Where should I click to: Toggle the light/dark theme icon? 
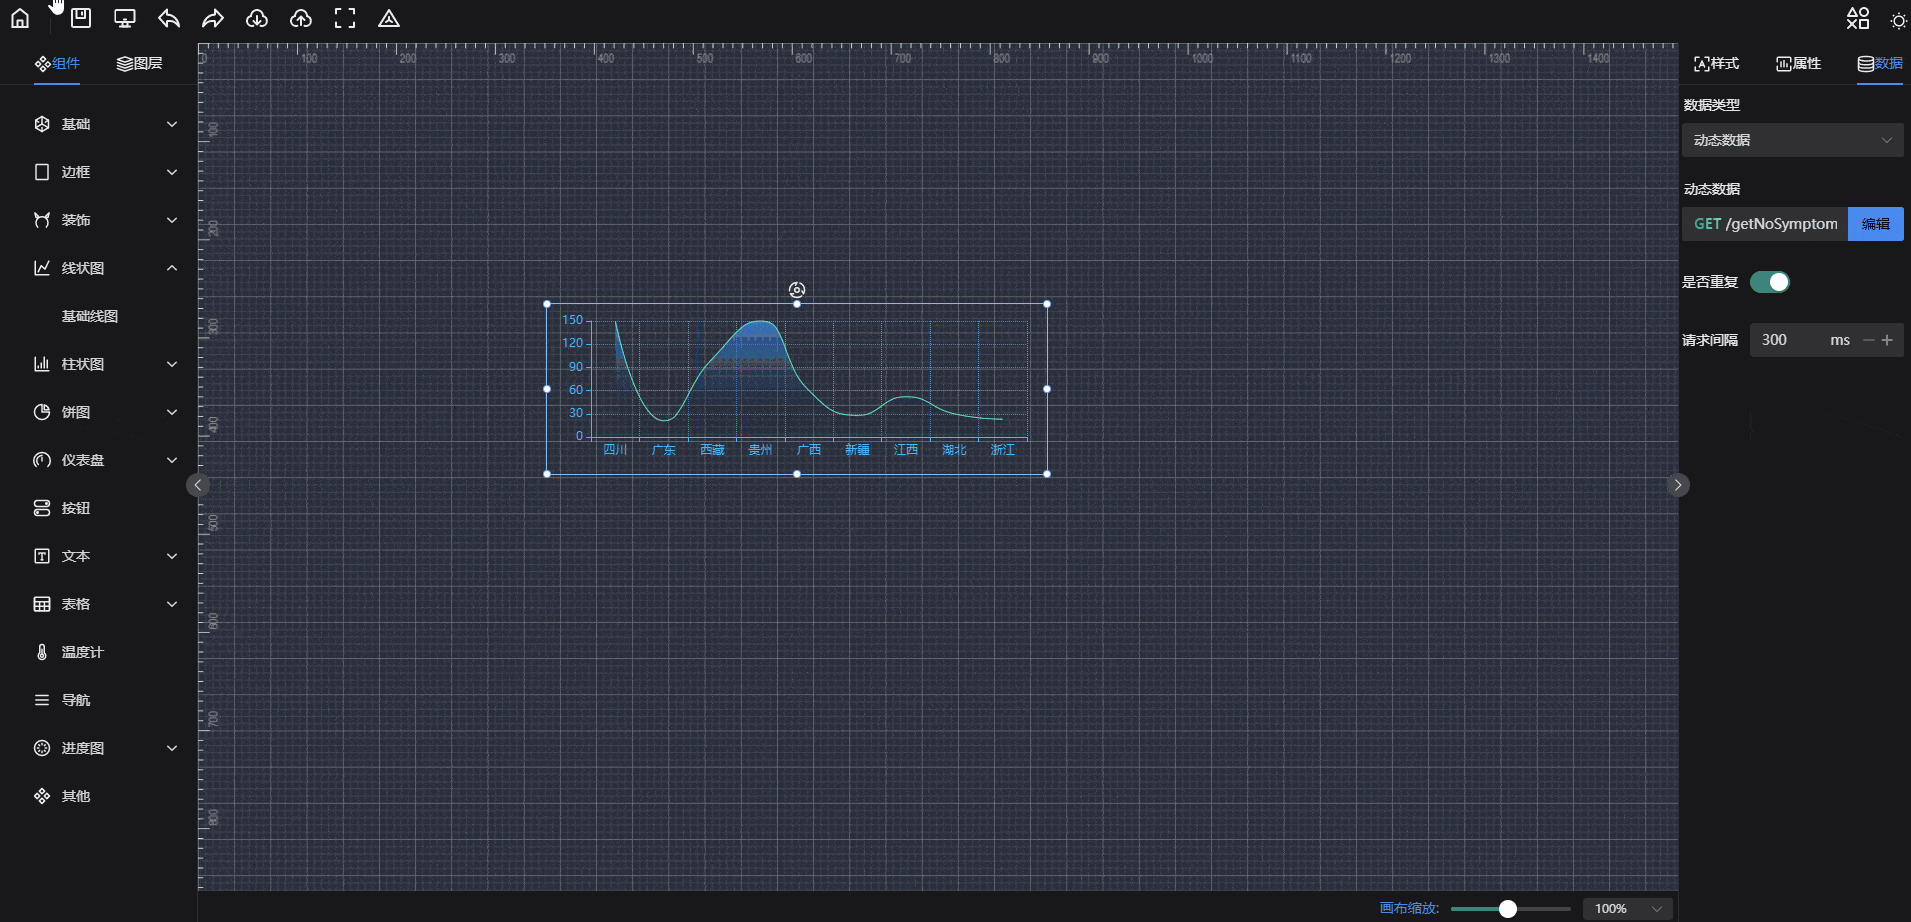tap(1898, 20)
